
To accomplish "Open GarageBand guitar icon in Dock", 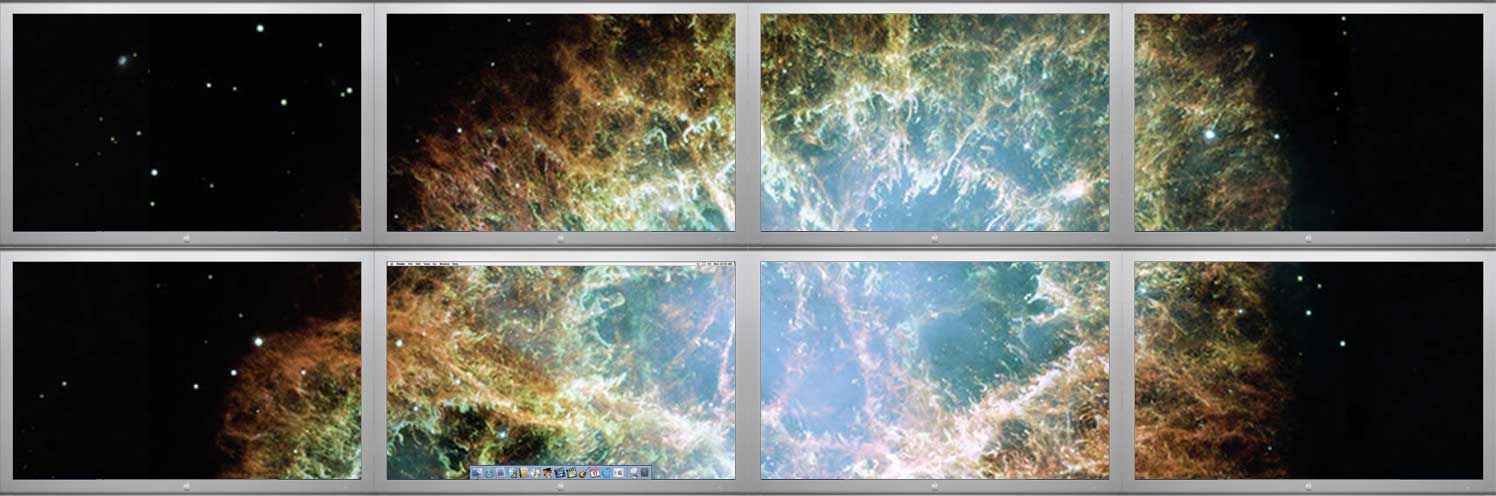I will pyautogui.click(x=583, y=472).
